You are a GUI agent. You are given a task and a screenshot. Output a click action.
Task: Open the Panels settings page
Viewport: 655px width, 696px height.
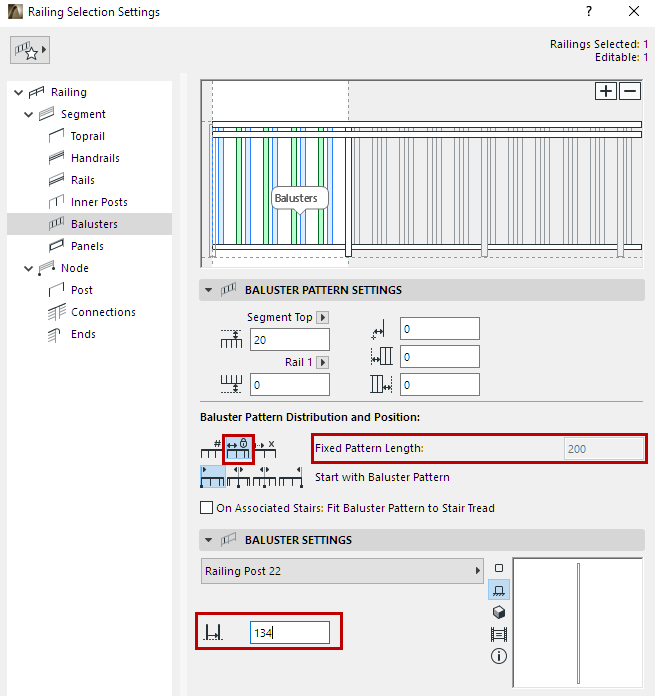(87, 246)
